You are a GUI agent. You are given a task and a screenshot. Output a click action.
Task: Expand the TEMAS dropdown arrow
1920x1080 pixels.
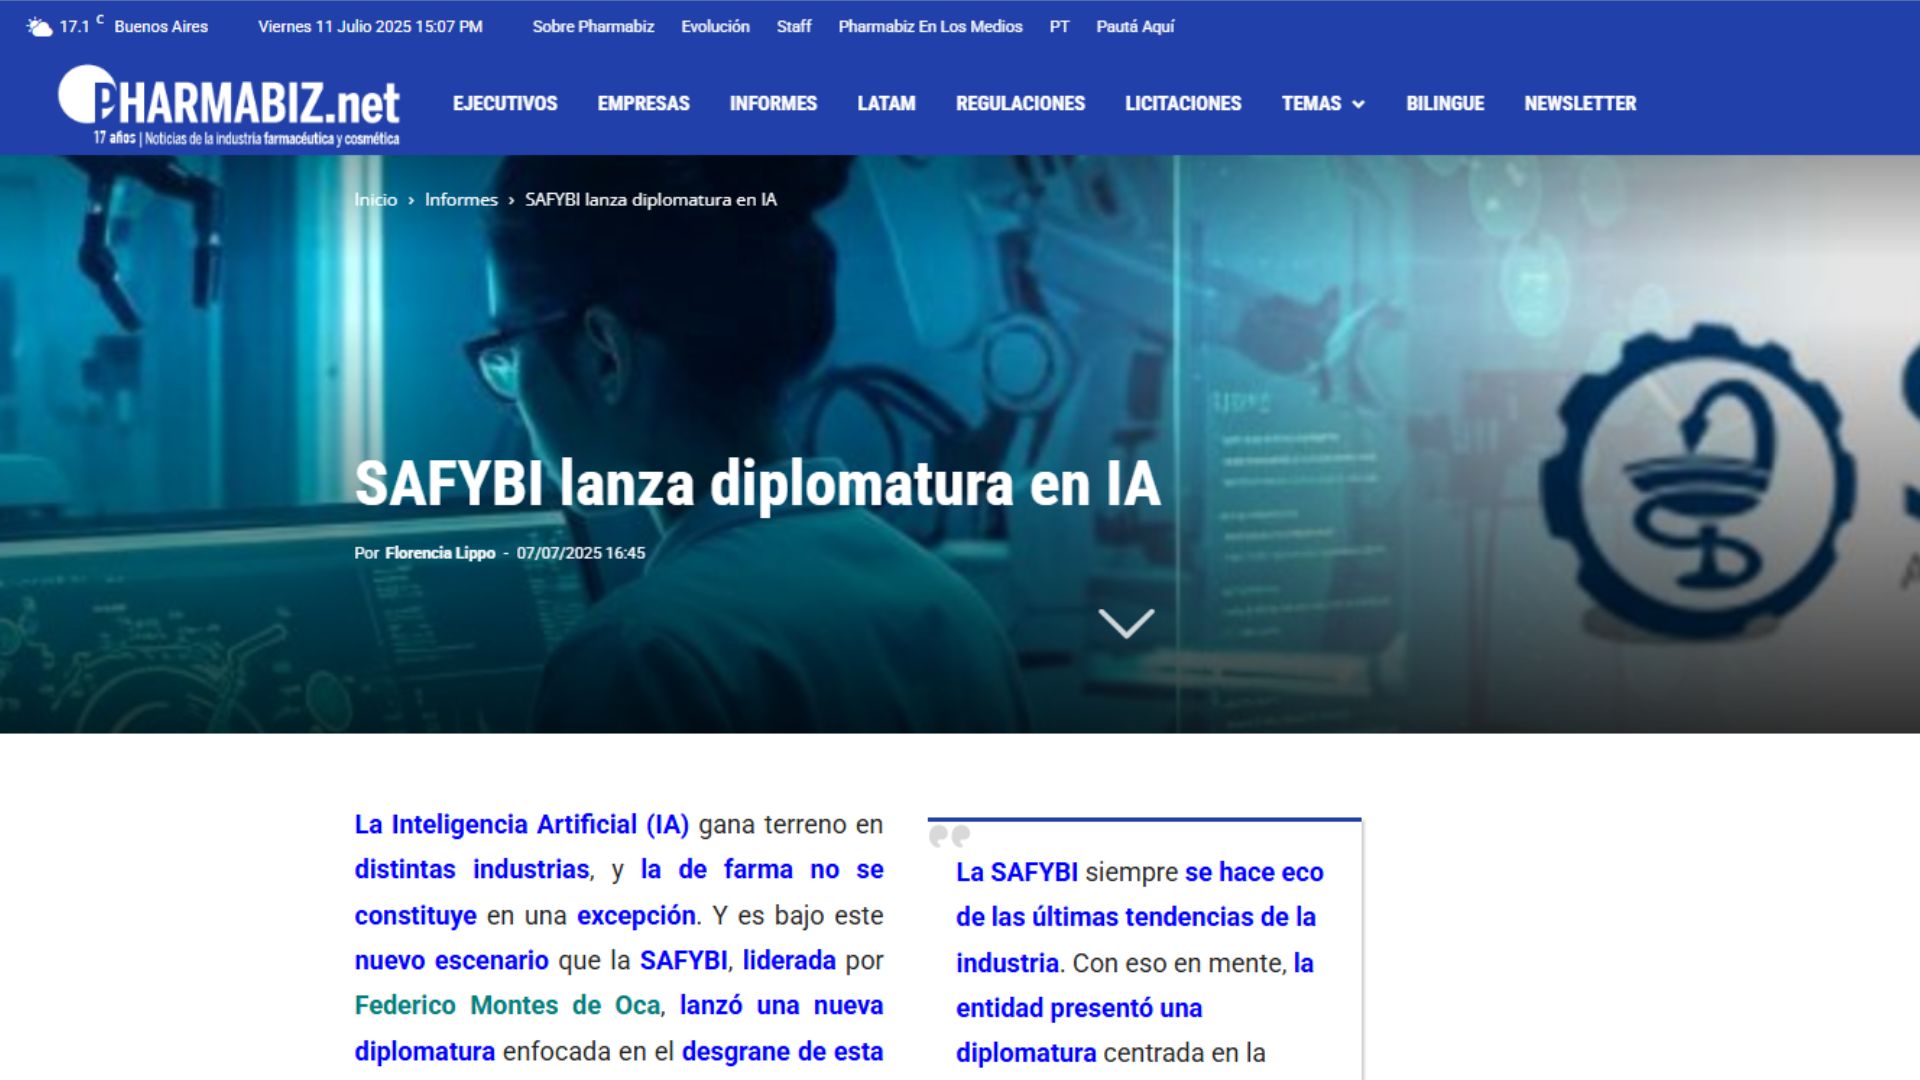point(1358,104)
